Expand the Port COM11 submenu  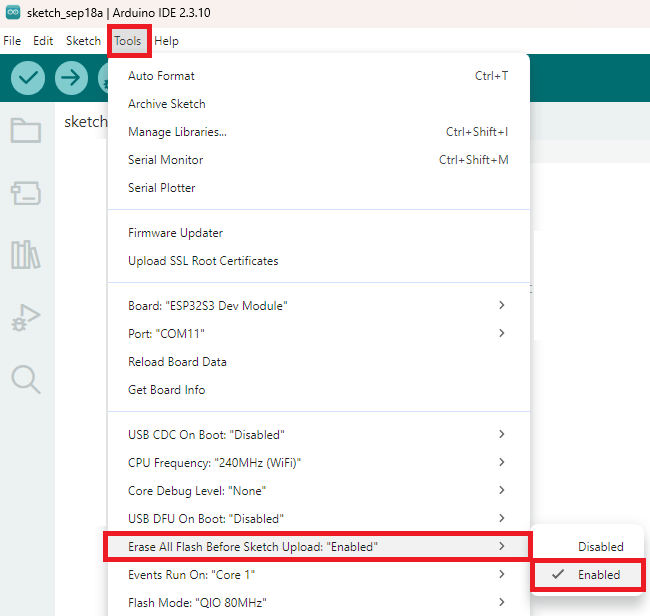click(x=319, y=333)
